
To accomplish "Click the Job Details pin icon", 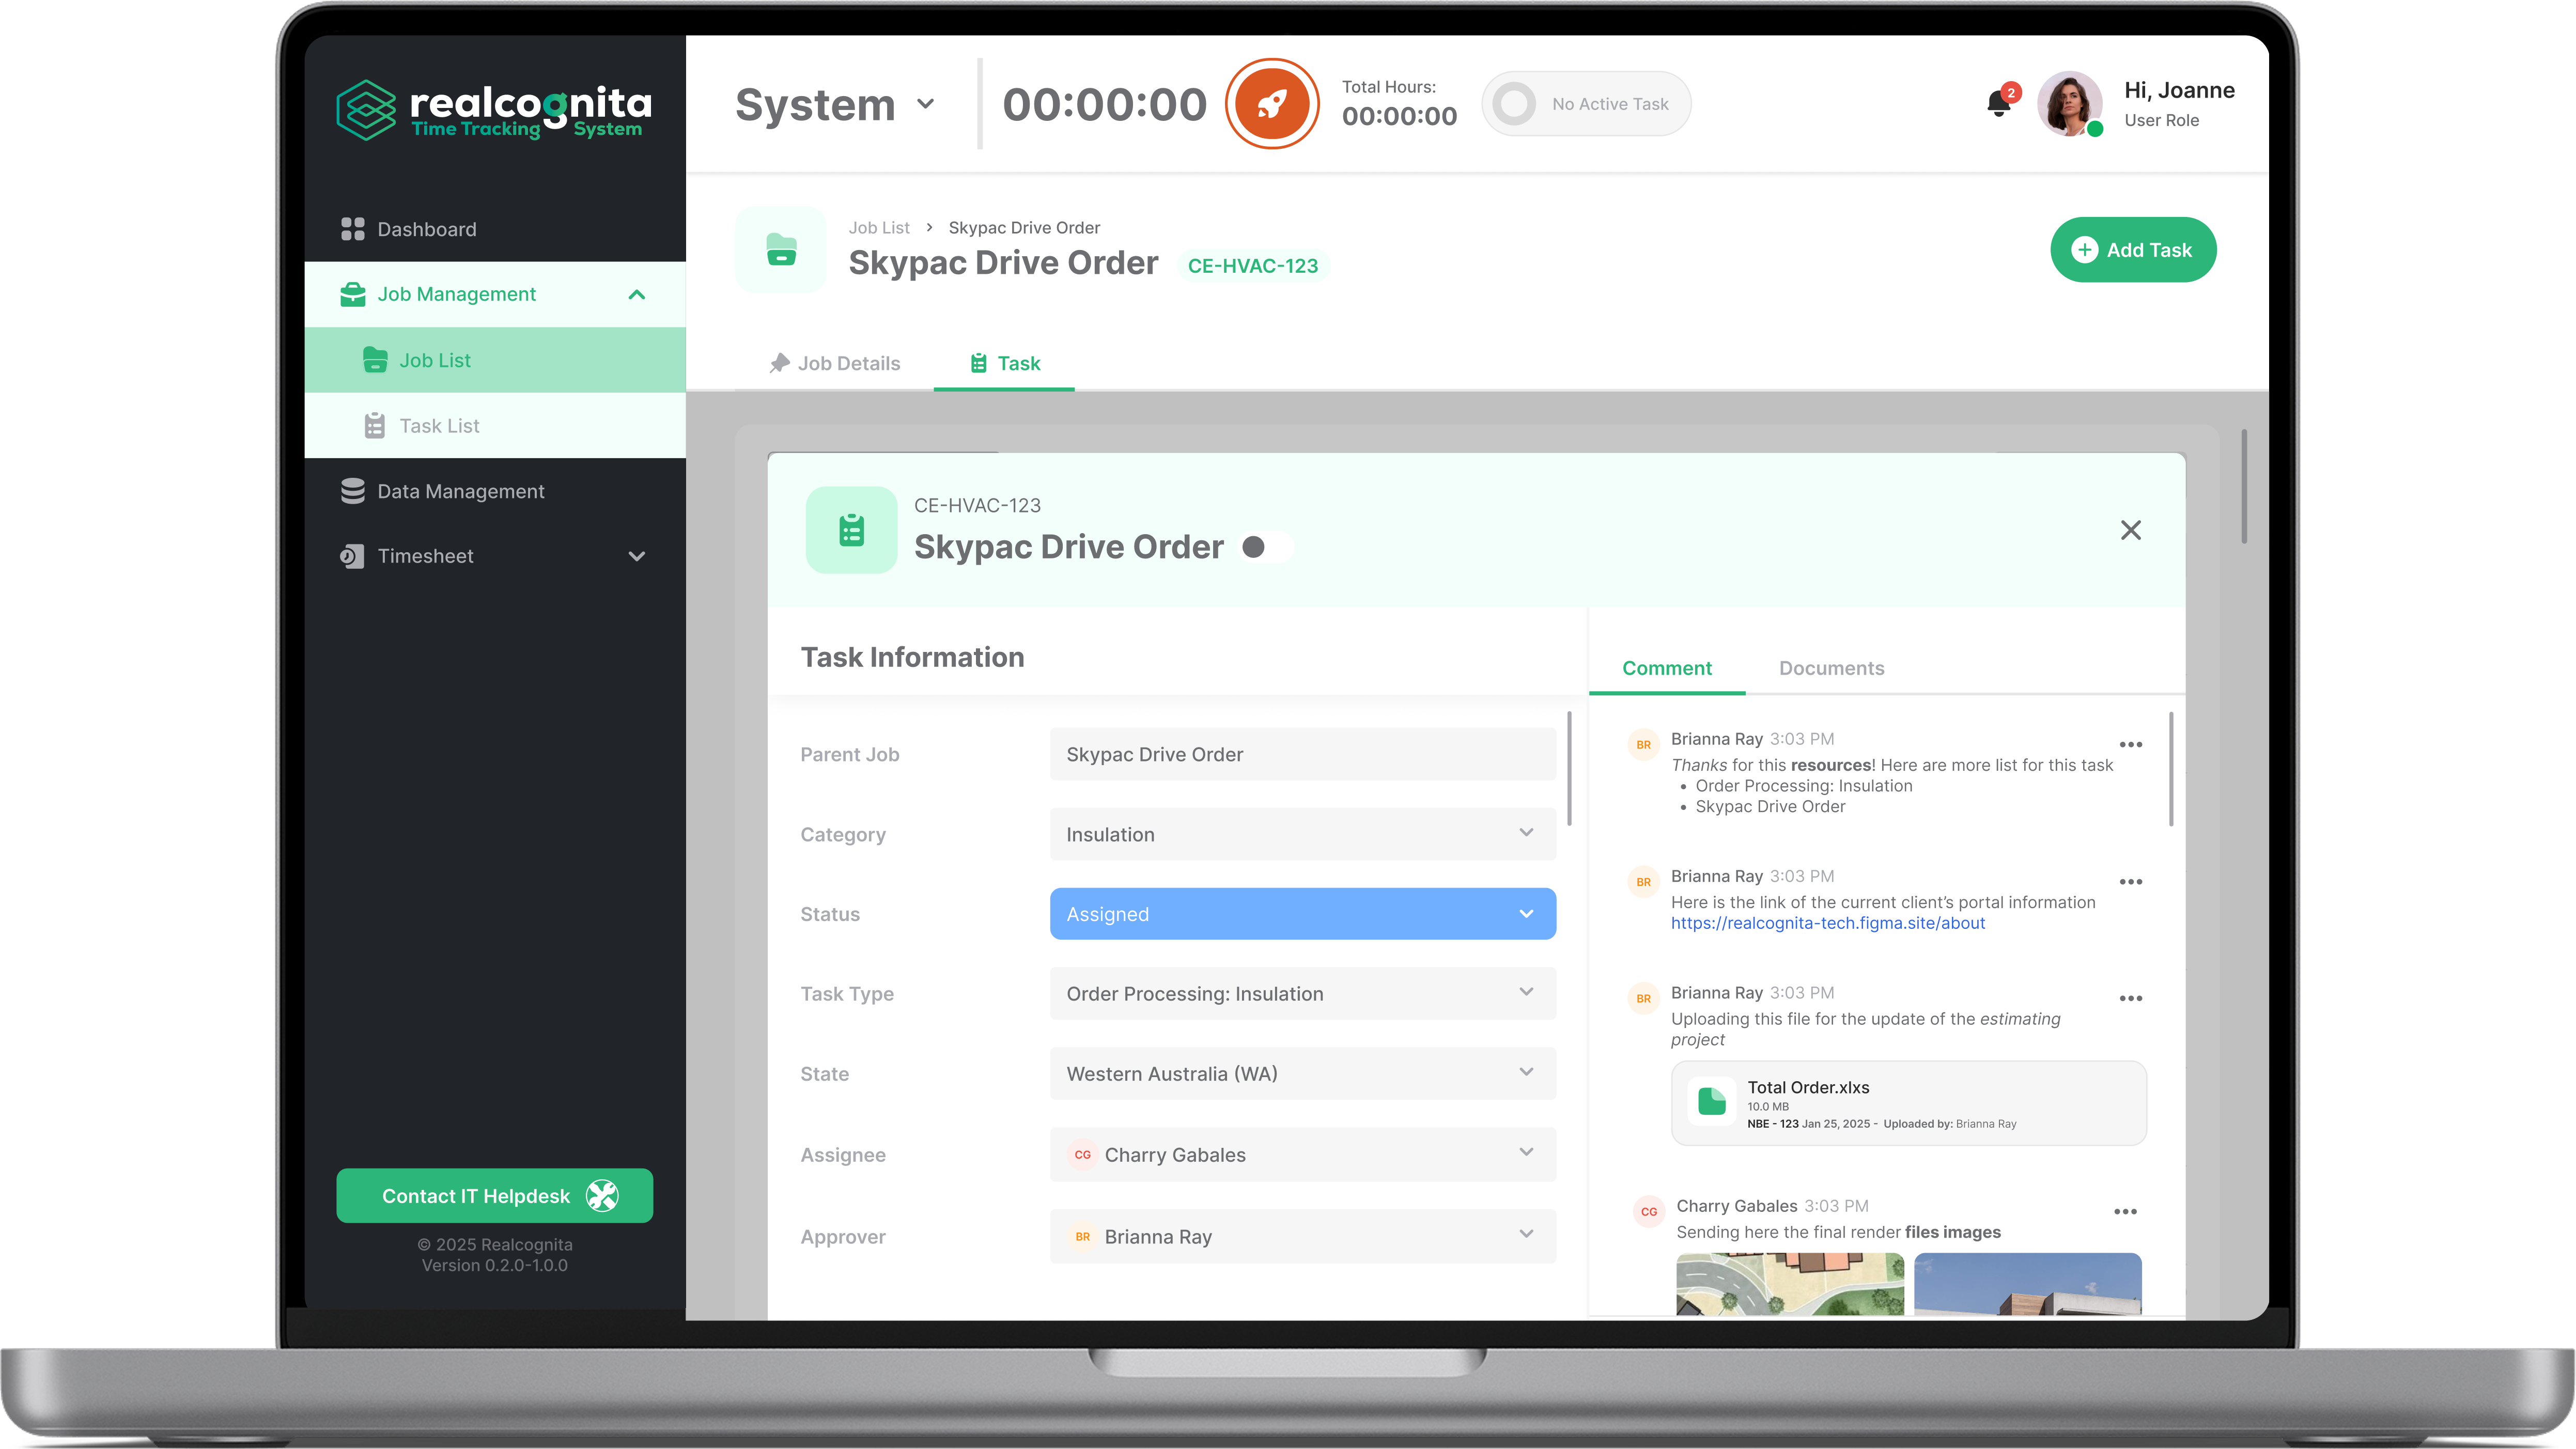I will (779, 363).
